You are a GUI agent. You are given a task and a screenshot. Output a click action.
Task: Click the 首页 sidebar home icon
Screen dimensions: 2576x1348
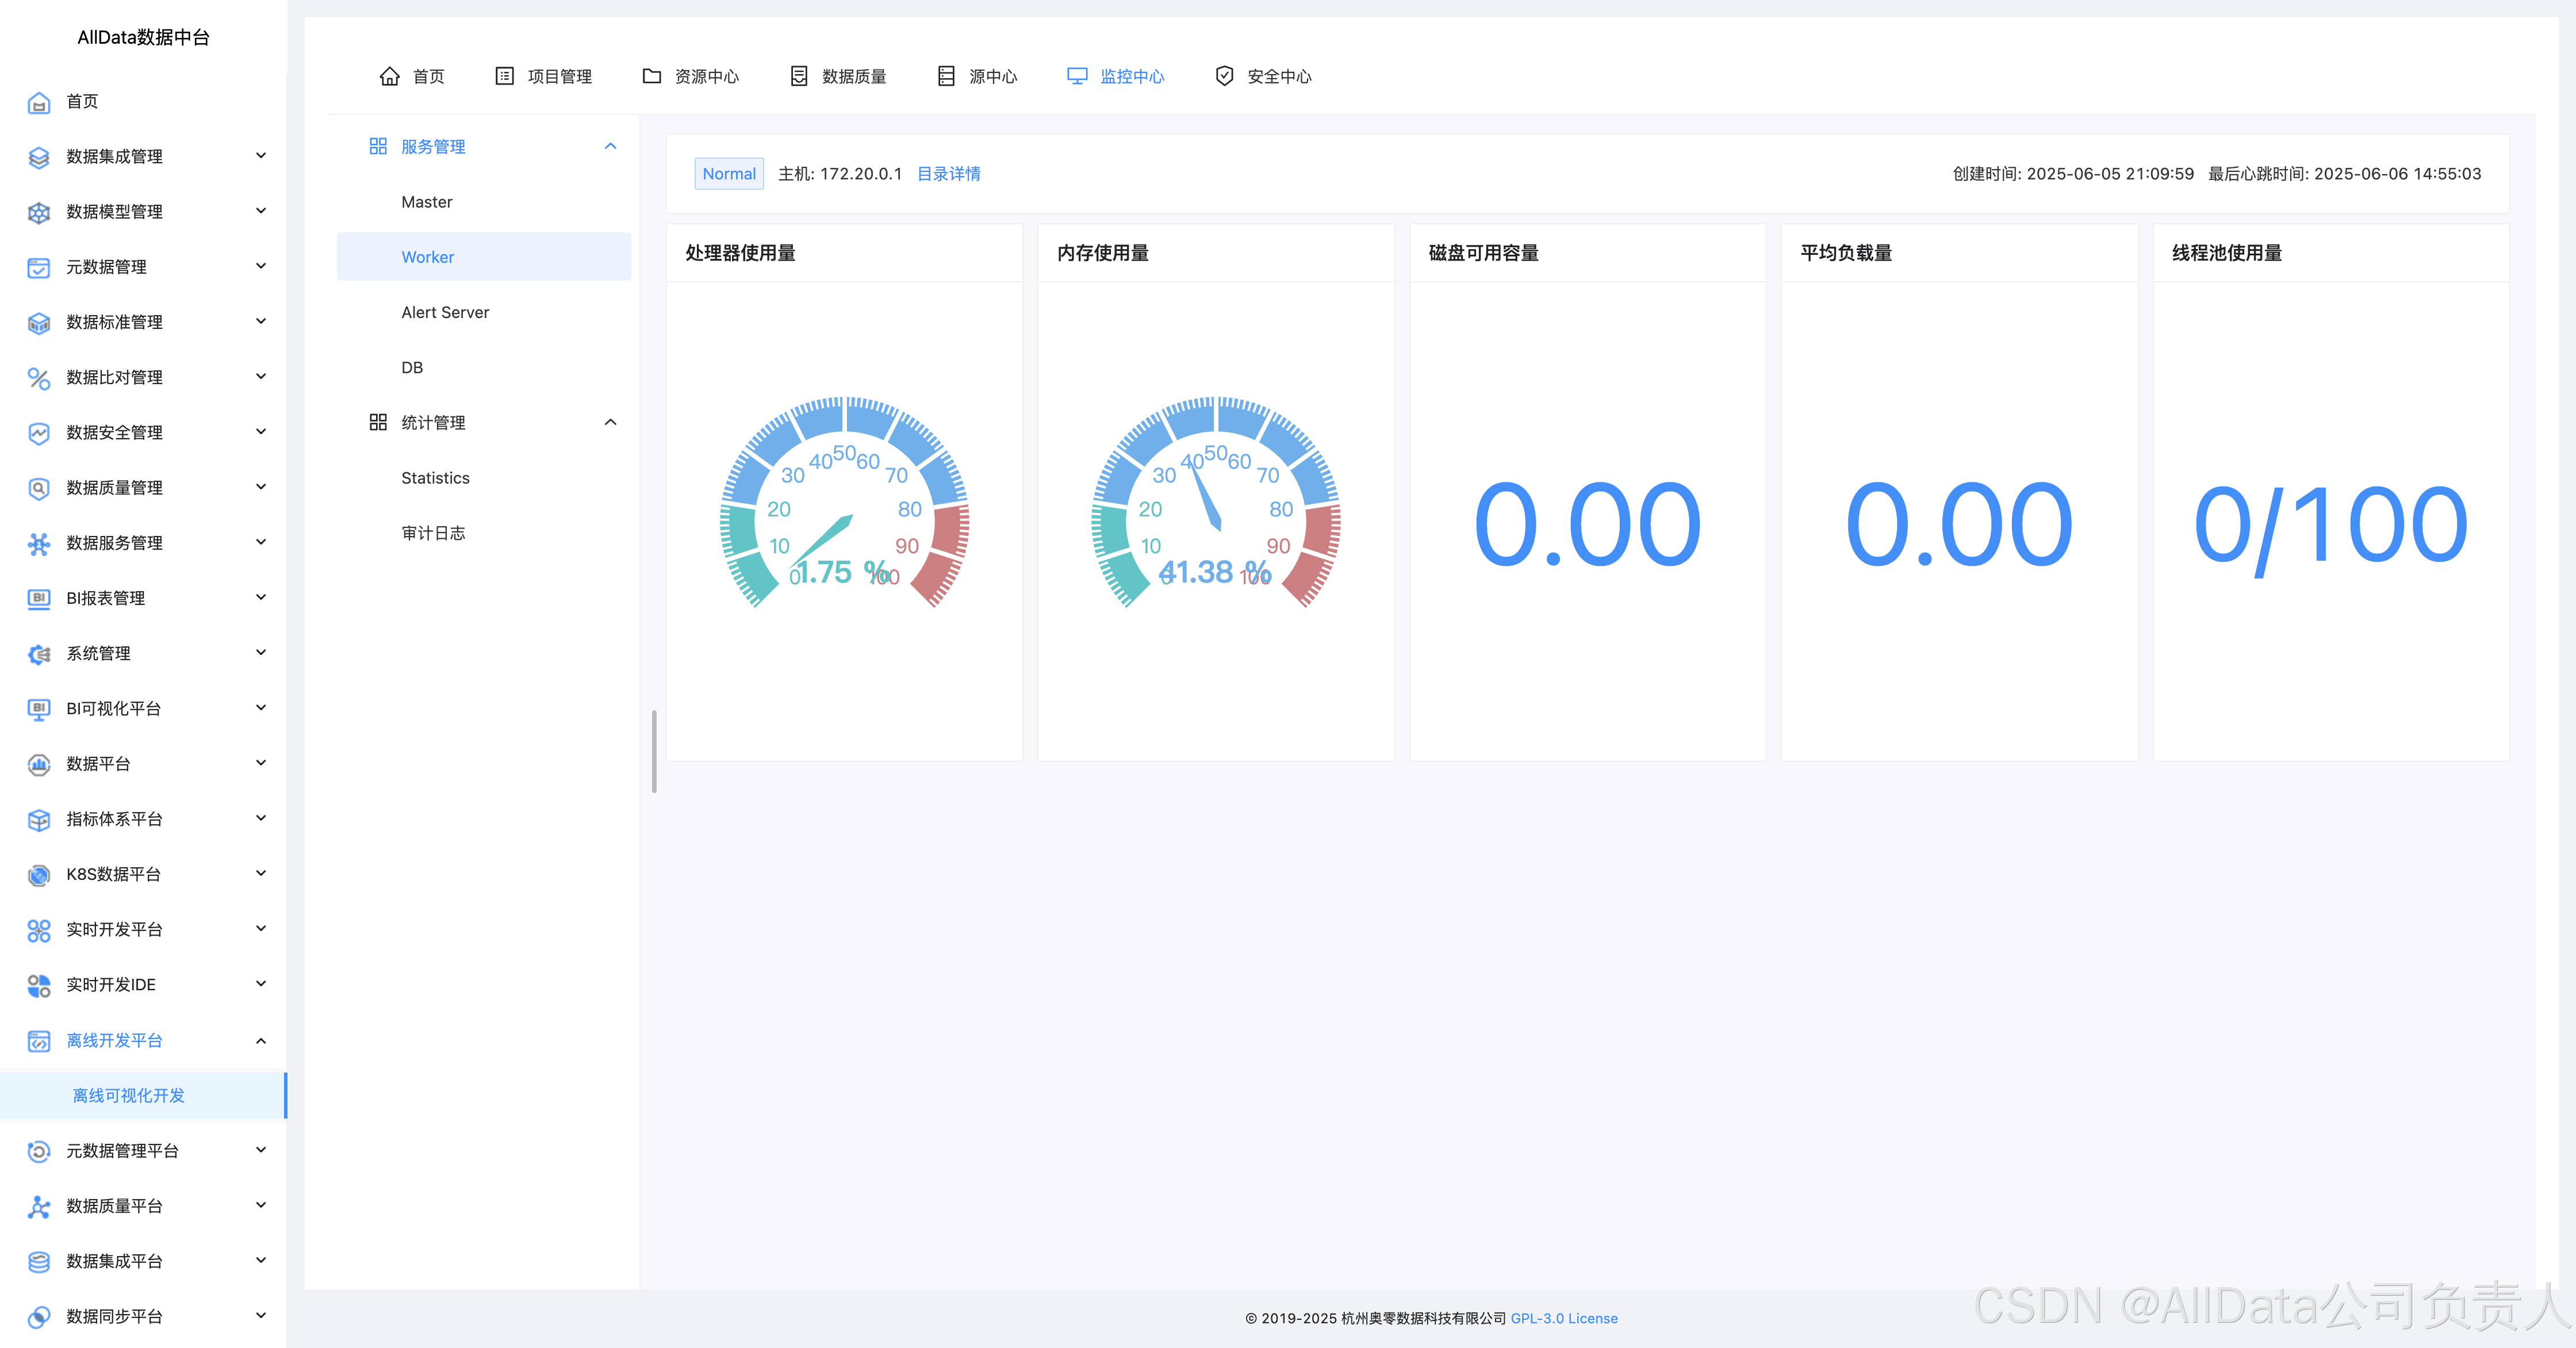(x=38, y=102)
